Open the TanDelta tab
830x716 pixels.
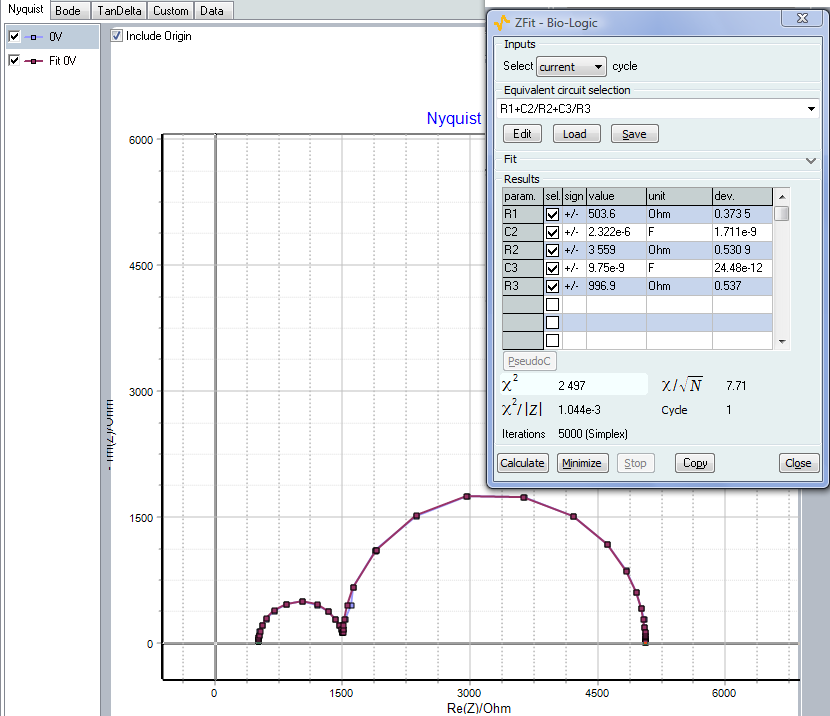click(121, 11)
